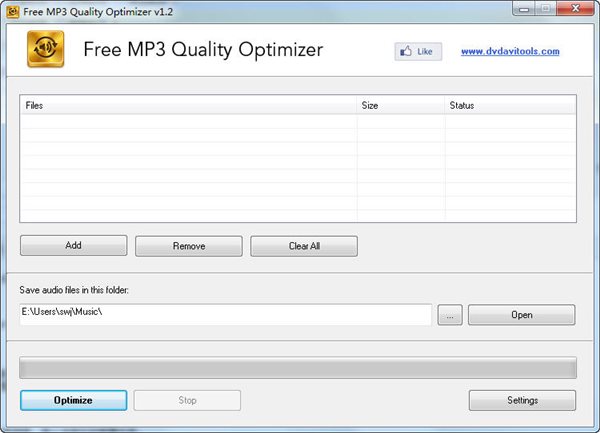This screenshot has width=600, height=433.
Task: Click the Status column header
Action: pos(510,105)
